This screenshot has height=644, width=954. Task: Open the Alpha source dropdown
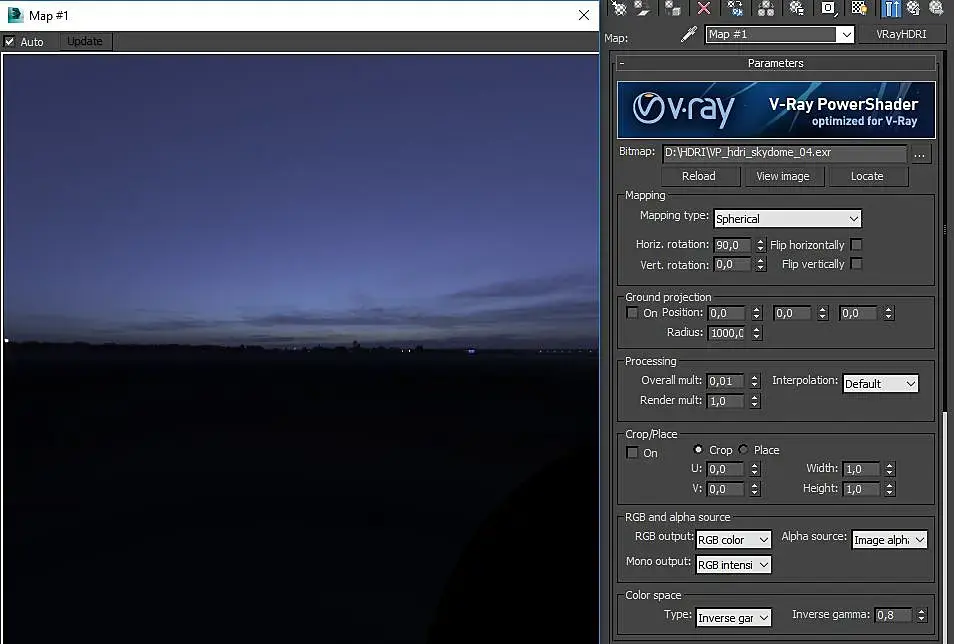click(889, 539)
